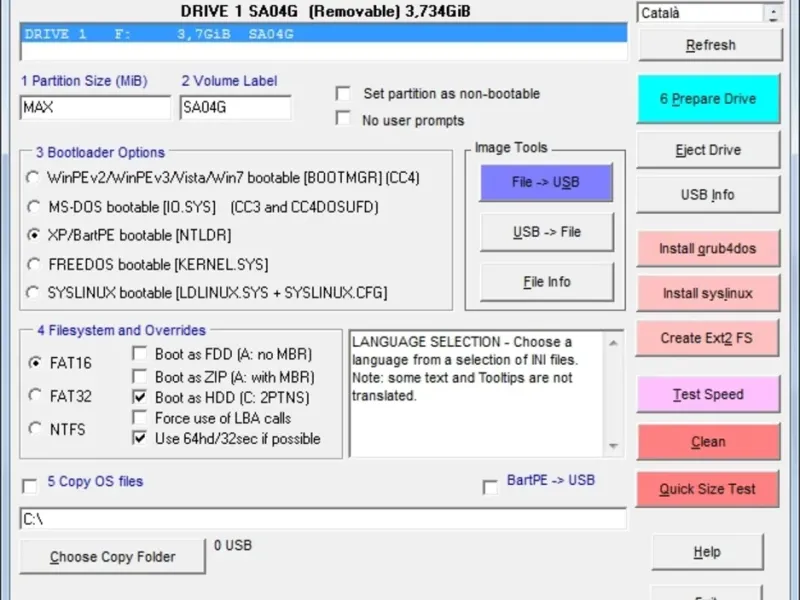The image size is (800, 600).
Task: Click the DRIVE 1 SA04G (Removable) 3,734GiB heading
Action: pos(326,11)
